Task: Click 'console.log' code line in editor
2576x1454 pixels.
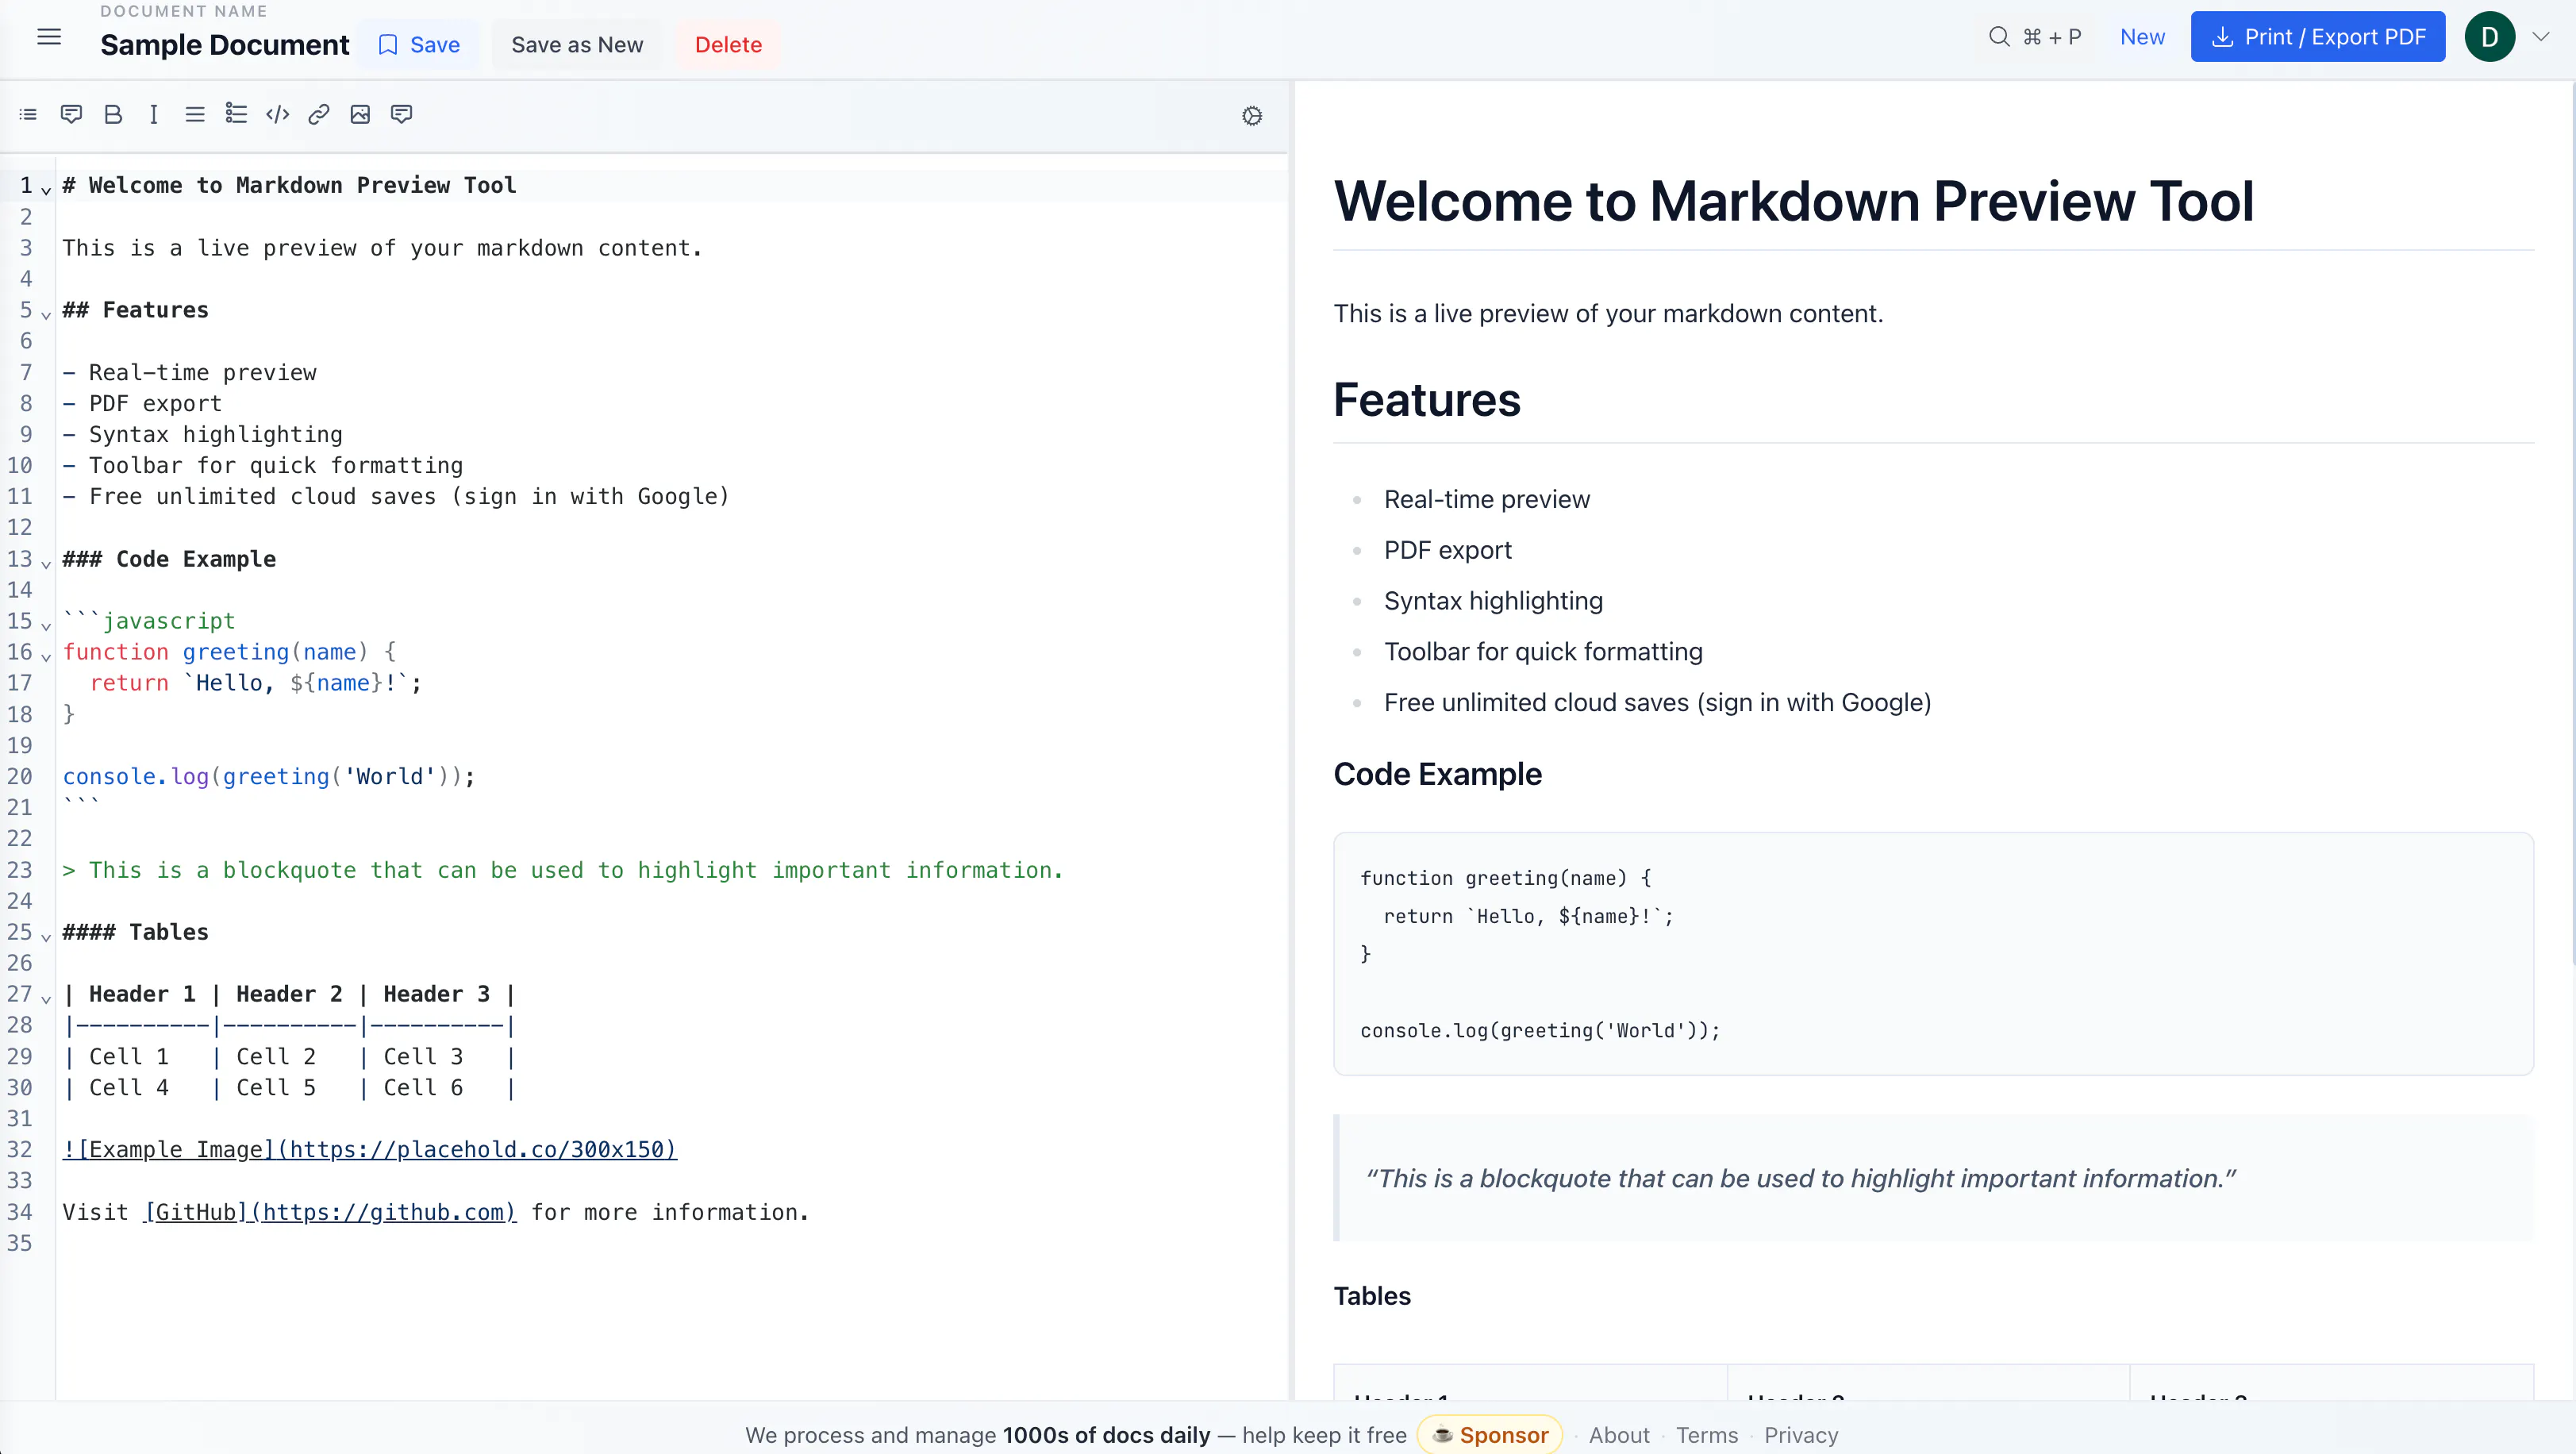Action: tap(269, 776)
